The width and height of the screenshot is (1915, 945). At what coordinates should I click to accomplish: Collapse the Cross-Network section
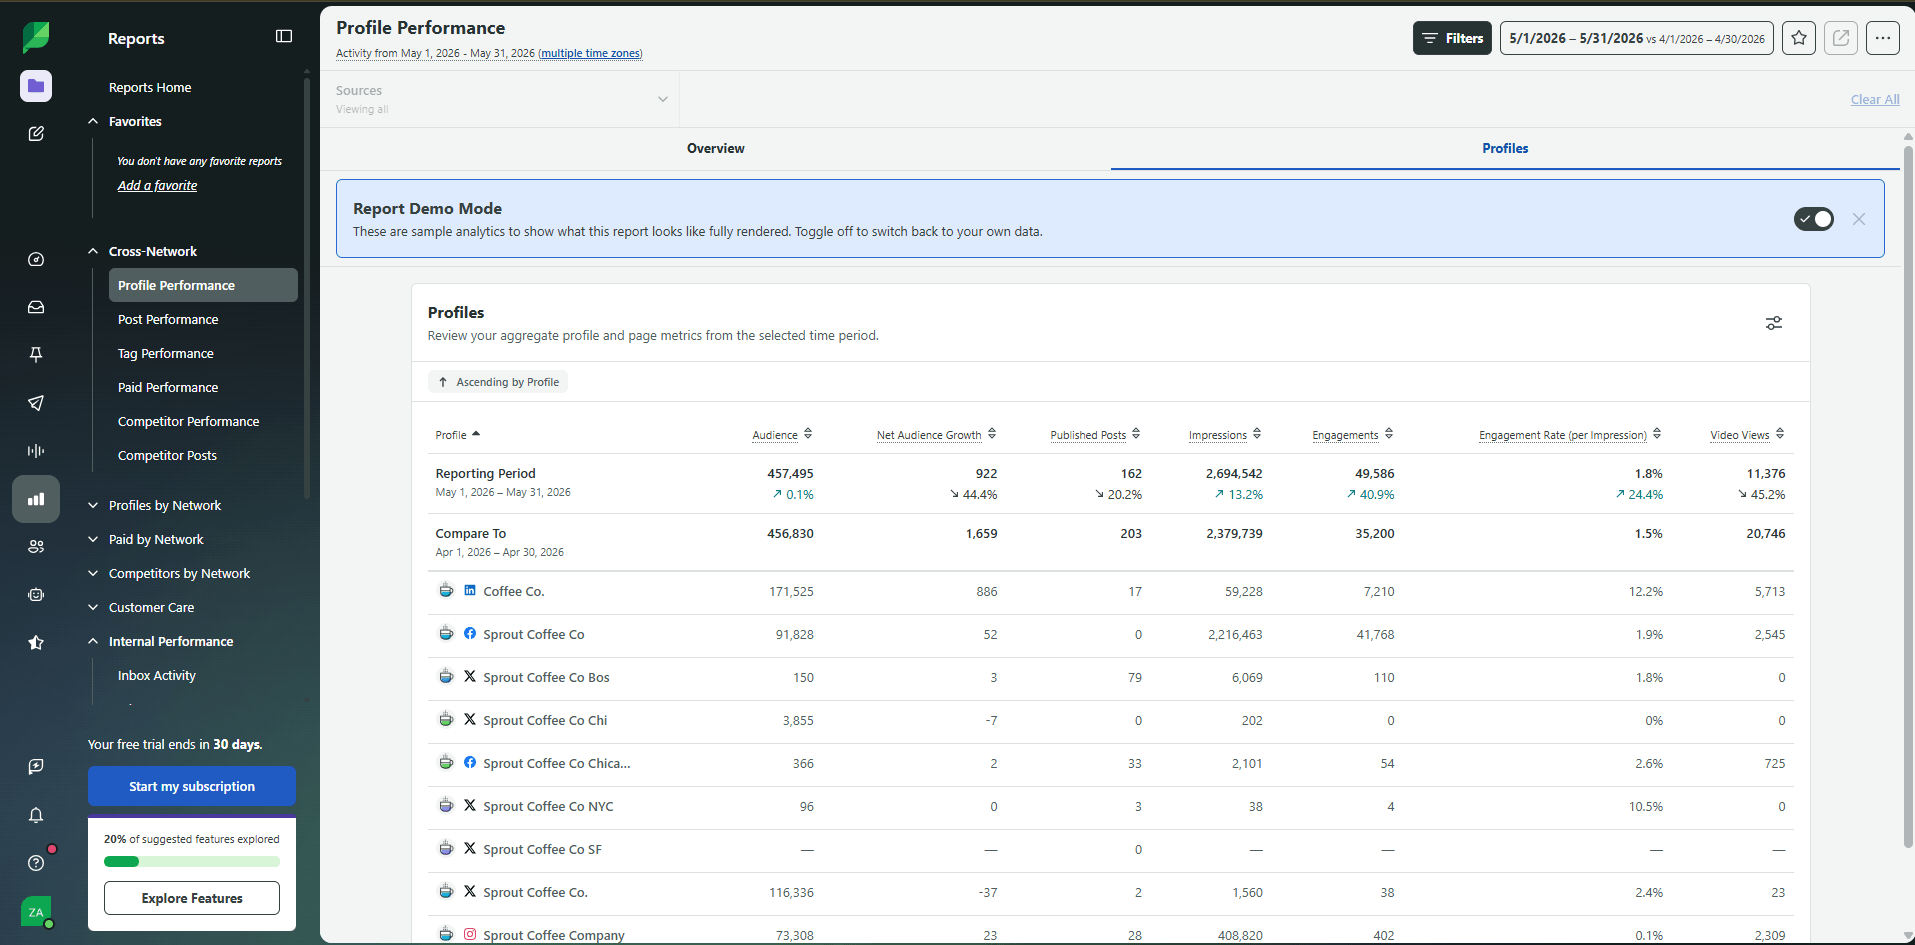coord(93,251)
